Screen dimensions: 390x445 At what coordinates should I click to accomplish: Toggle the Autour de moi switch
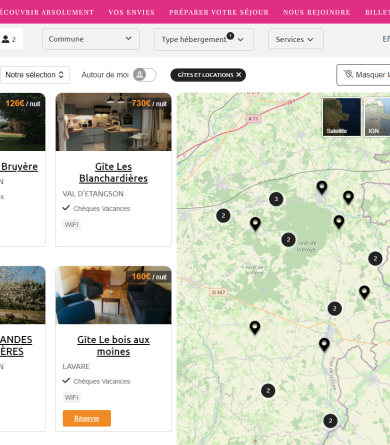(145, 75)
